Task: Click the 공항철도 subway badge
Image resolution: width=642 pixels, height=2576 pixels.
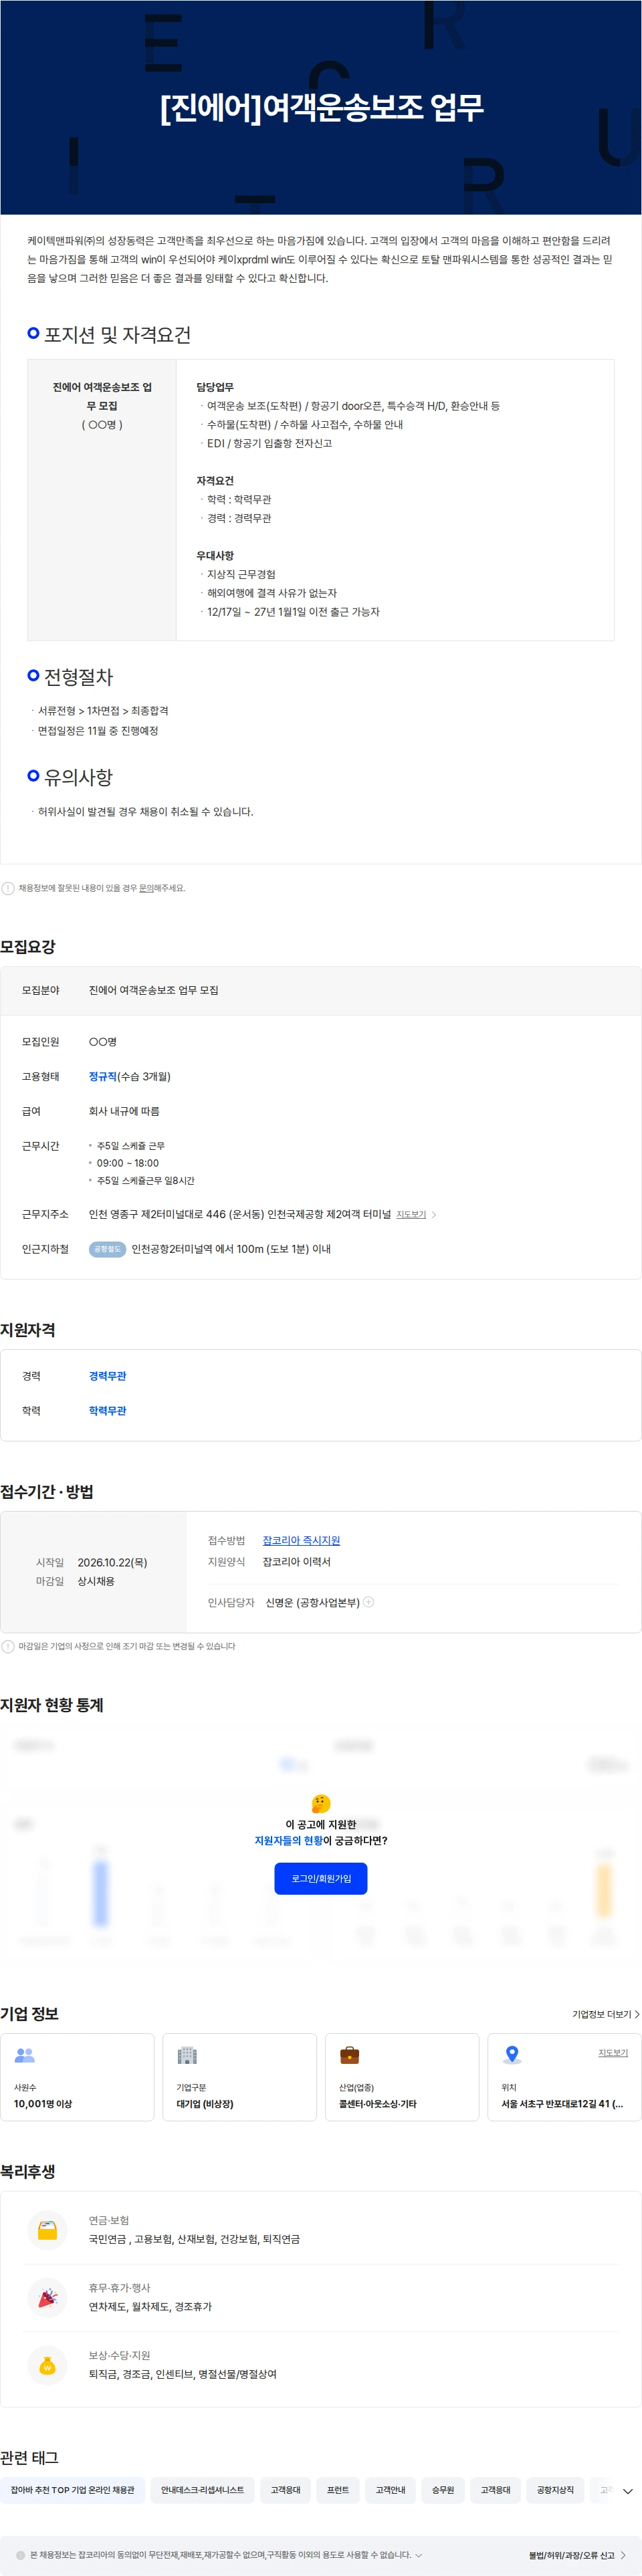Action: [107, 1249]
